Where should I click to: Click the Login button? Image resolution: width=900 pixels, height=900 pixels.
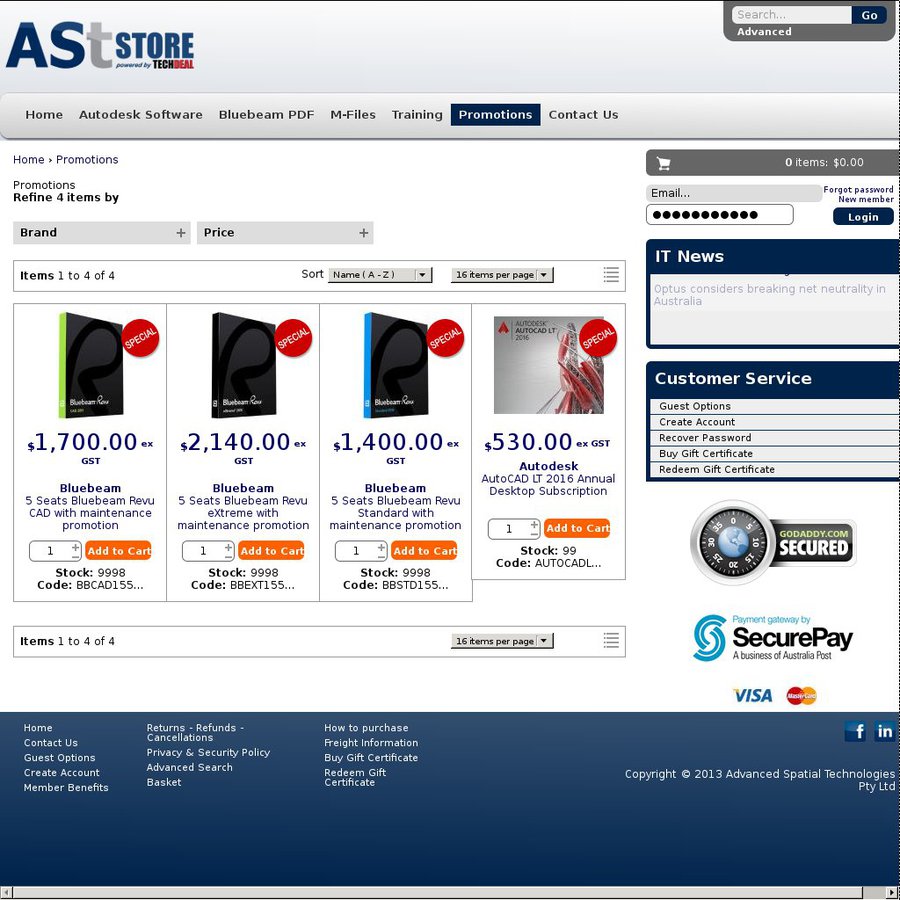point(863,217)
